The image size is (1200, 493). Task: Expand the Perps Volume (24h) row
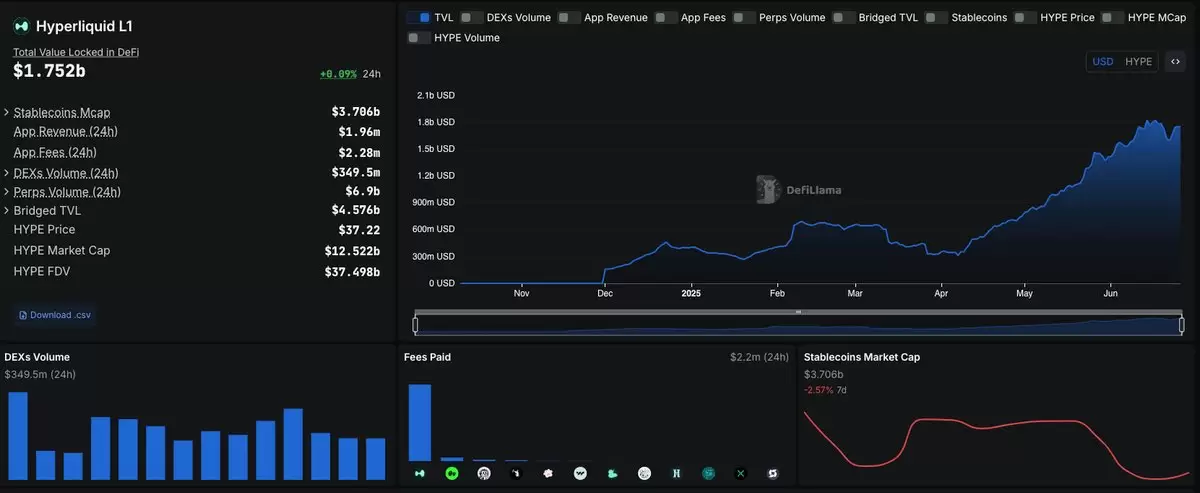tap(7, 191)
